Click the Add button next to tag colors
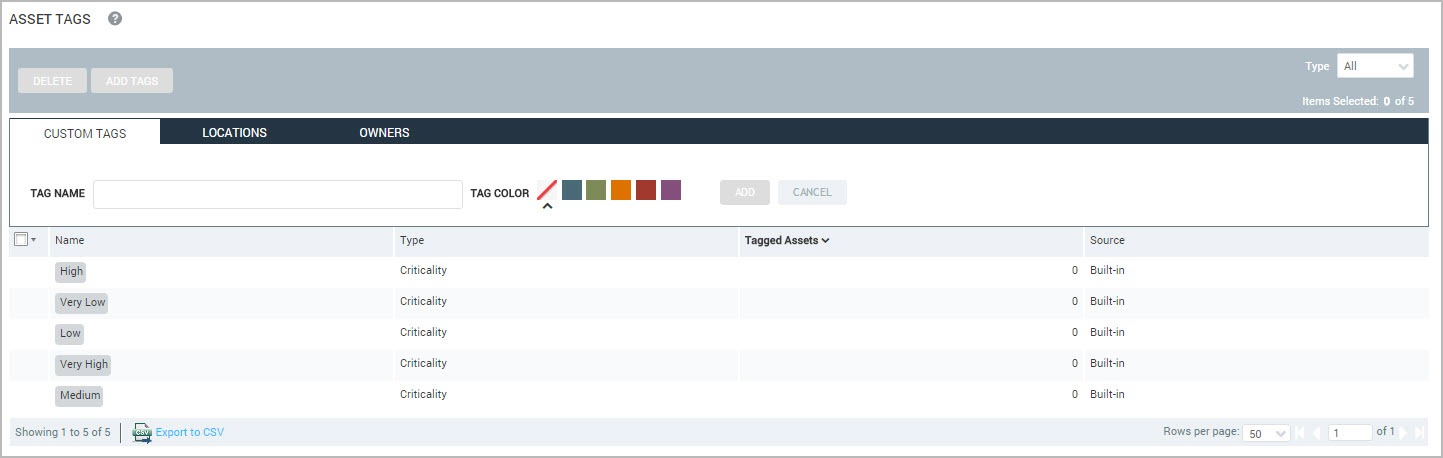1443x458 pixels. click(745, 192)
